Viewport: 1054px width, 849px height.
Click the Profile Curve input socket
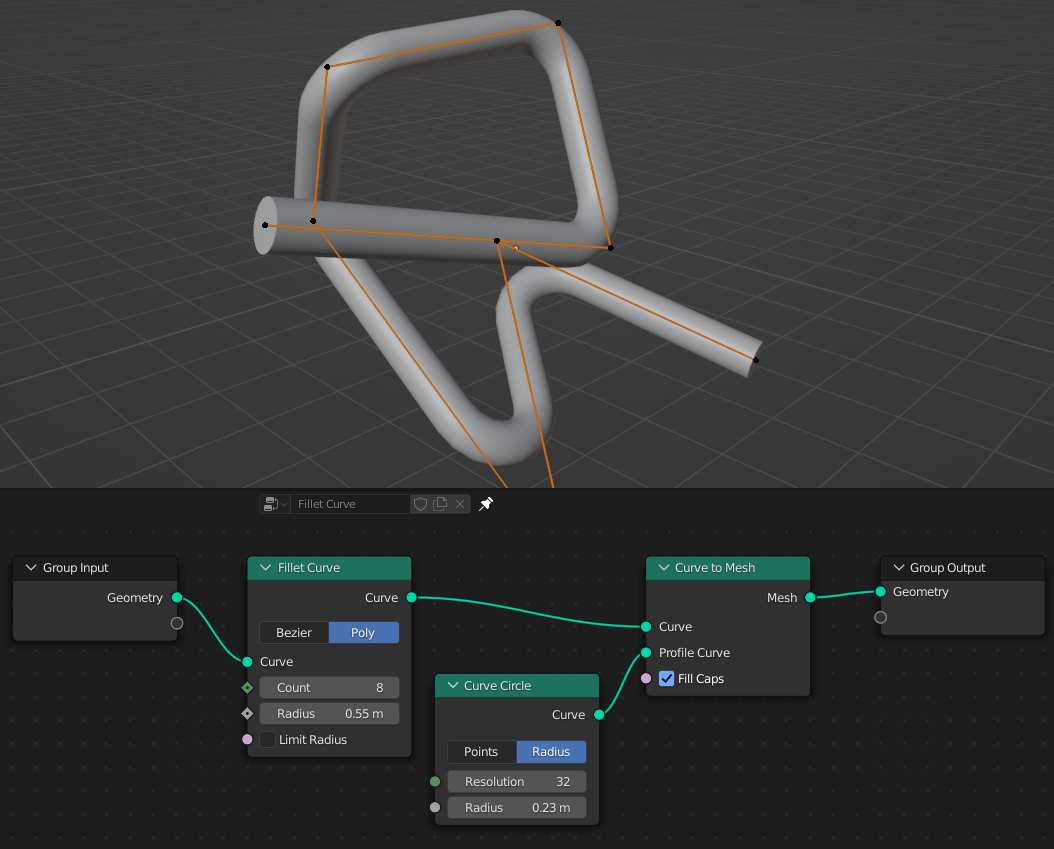[x=645, y=652]
